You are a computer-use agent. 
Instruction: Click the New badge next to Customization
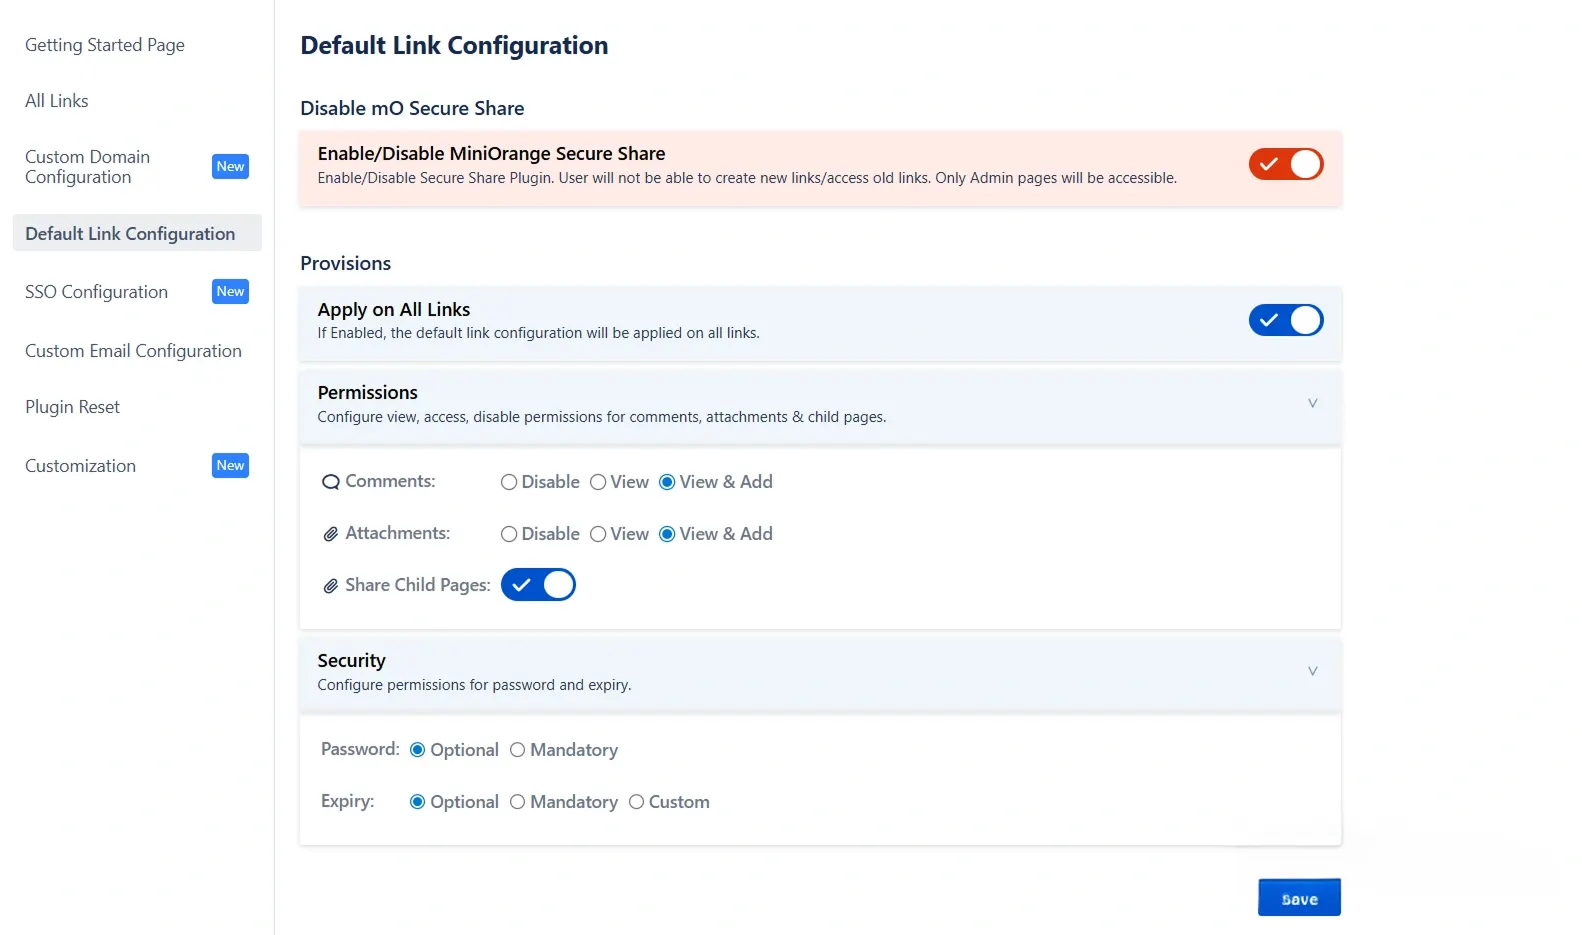[230, 465]
